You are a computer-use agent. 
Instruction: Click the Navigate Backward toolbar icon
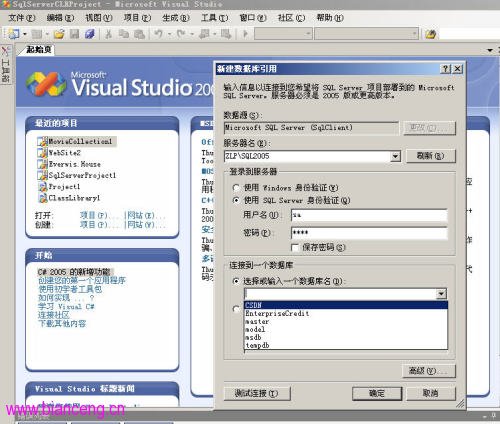pos(204,34)
